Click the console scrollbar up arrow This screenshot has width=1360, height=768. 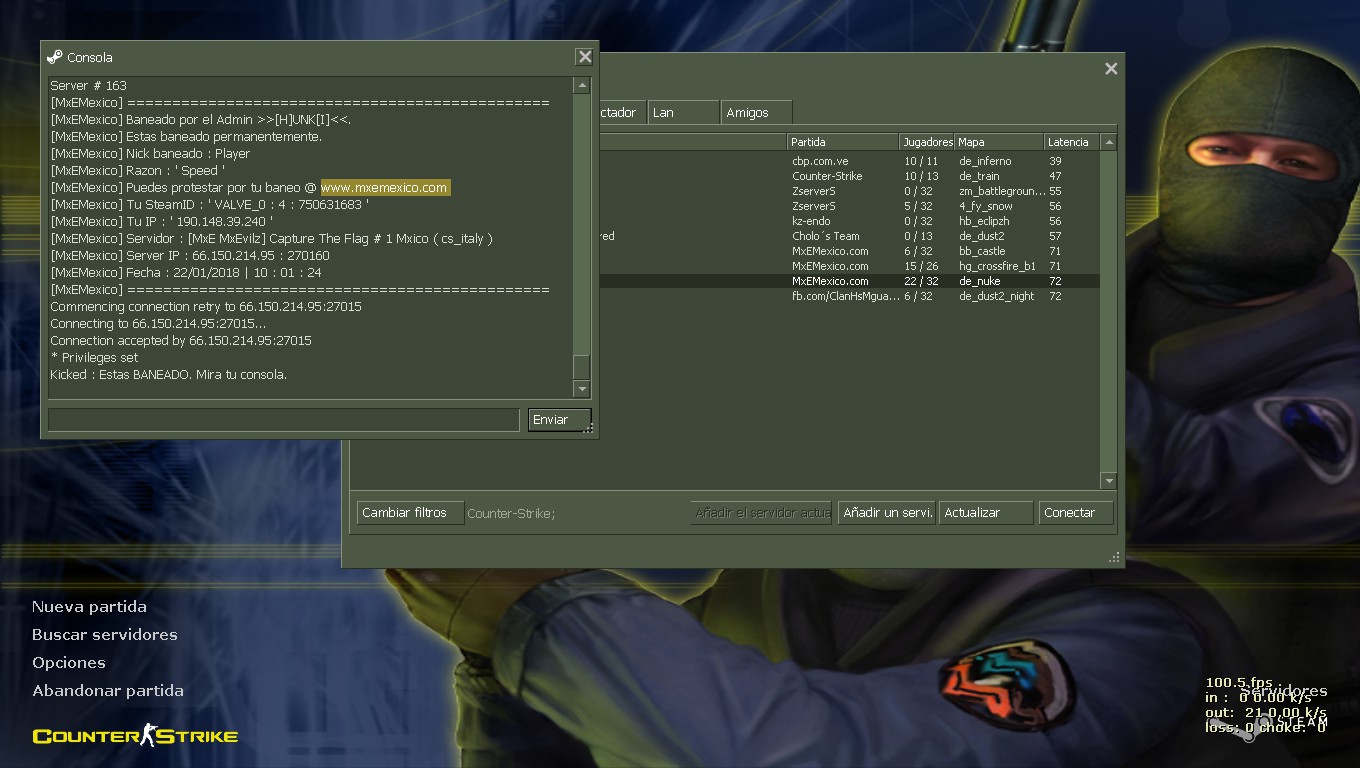tap(582, 86)
